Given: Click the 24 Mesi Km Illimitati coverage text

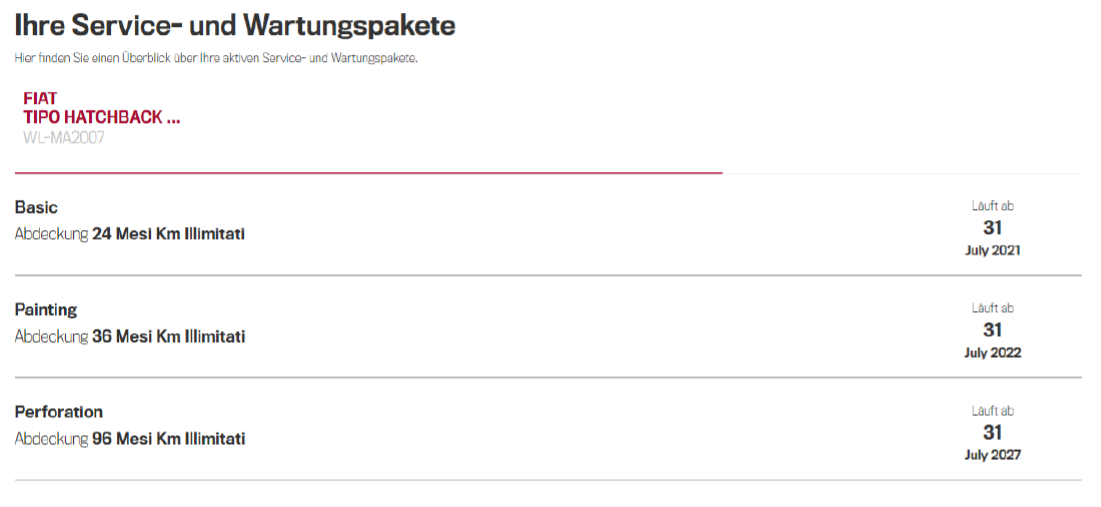Looking at the screenshot, I should pos(168,234).
